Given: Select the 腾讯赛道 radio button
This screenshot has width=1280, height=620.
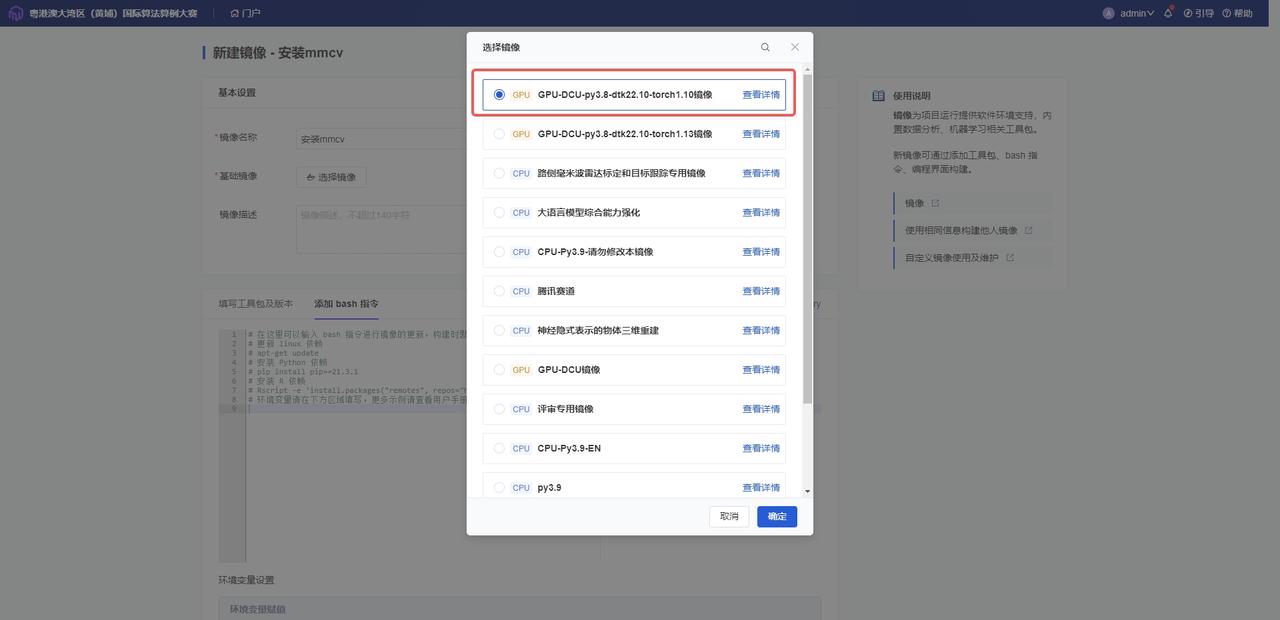Looking at the screenshot, I should 499,291.
